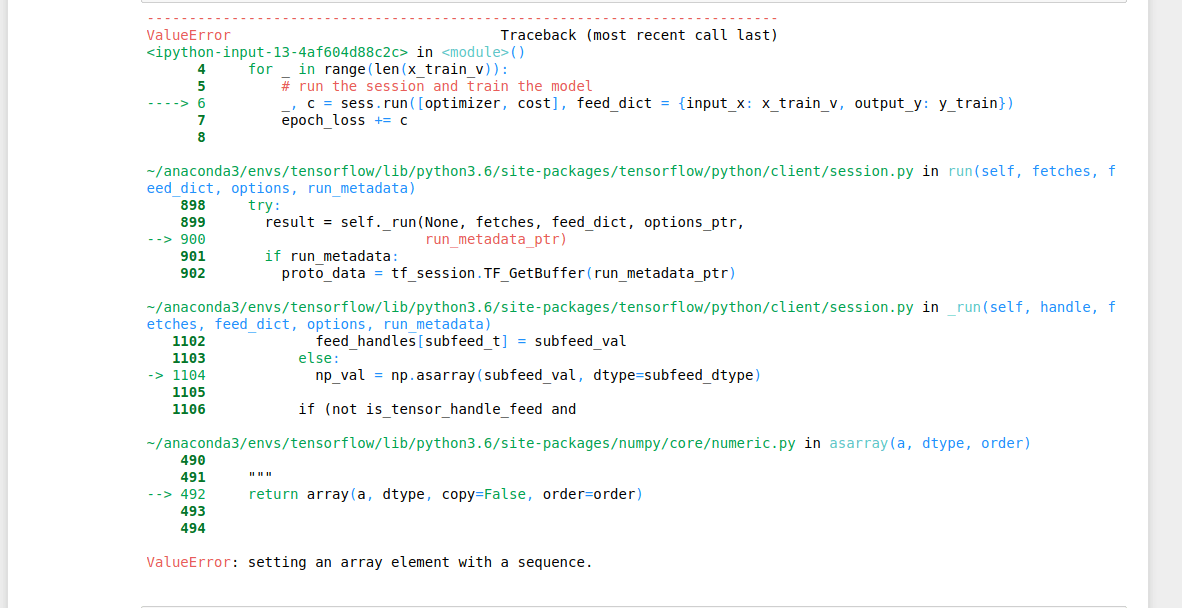Click line 1102 'feed_handles[subfeed_t] = subfeed_val'
This screenshot has height=608, width=1182.
pyautogui.click(x=471, y=341)
